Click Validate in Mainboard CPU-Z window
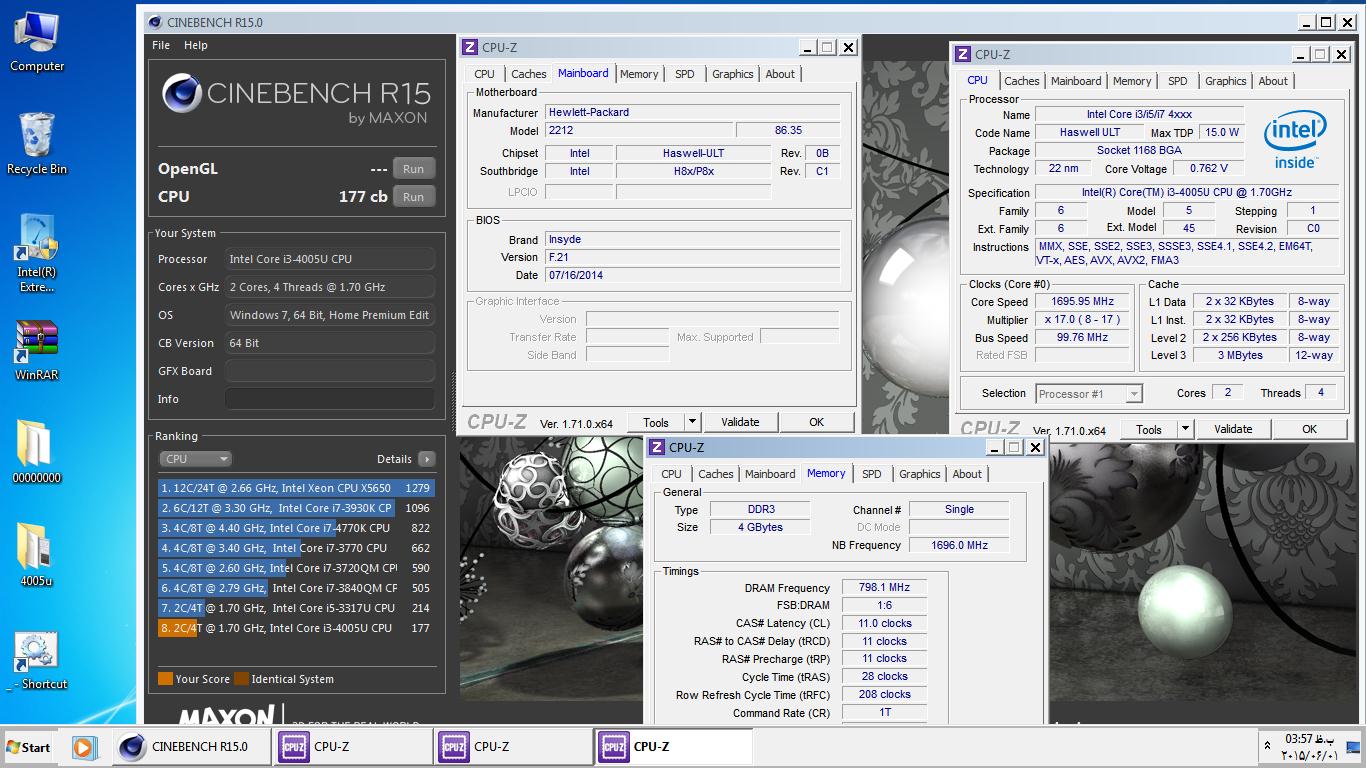 pos(740,422)
